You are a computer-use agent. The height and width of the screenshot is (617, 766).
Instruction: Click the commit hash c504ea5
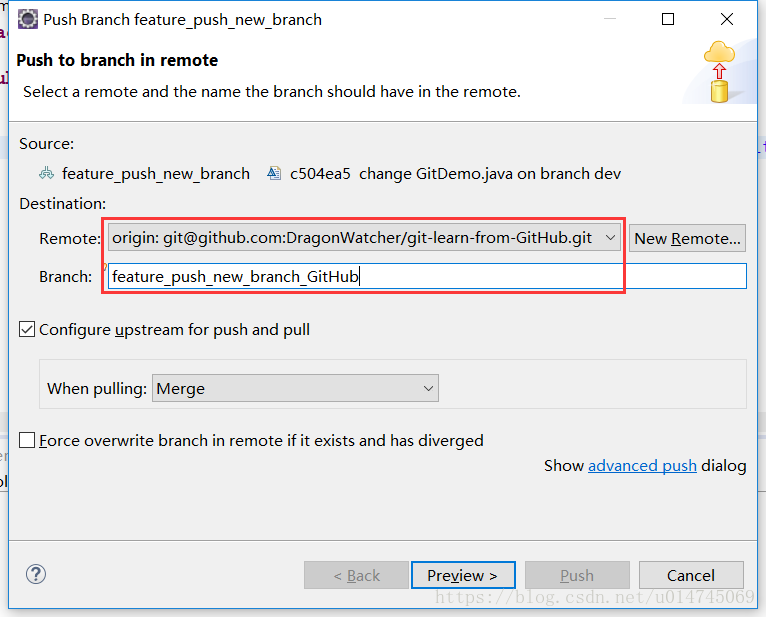point(320,173)
